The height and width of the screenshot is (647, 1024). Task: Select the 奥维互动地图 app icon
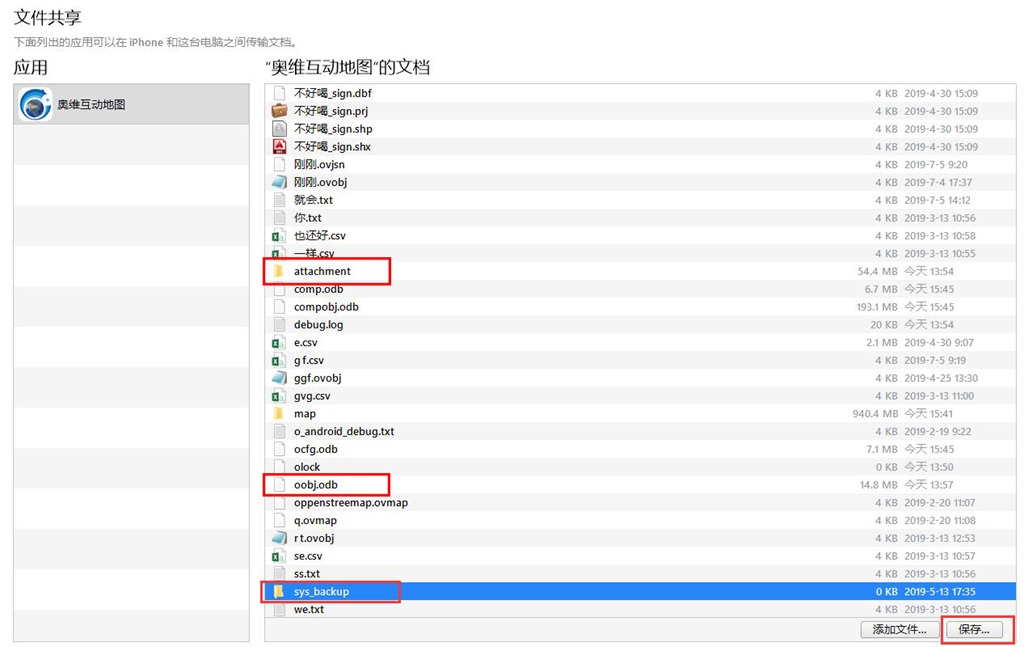point(36,104)
